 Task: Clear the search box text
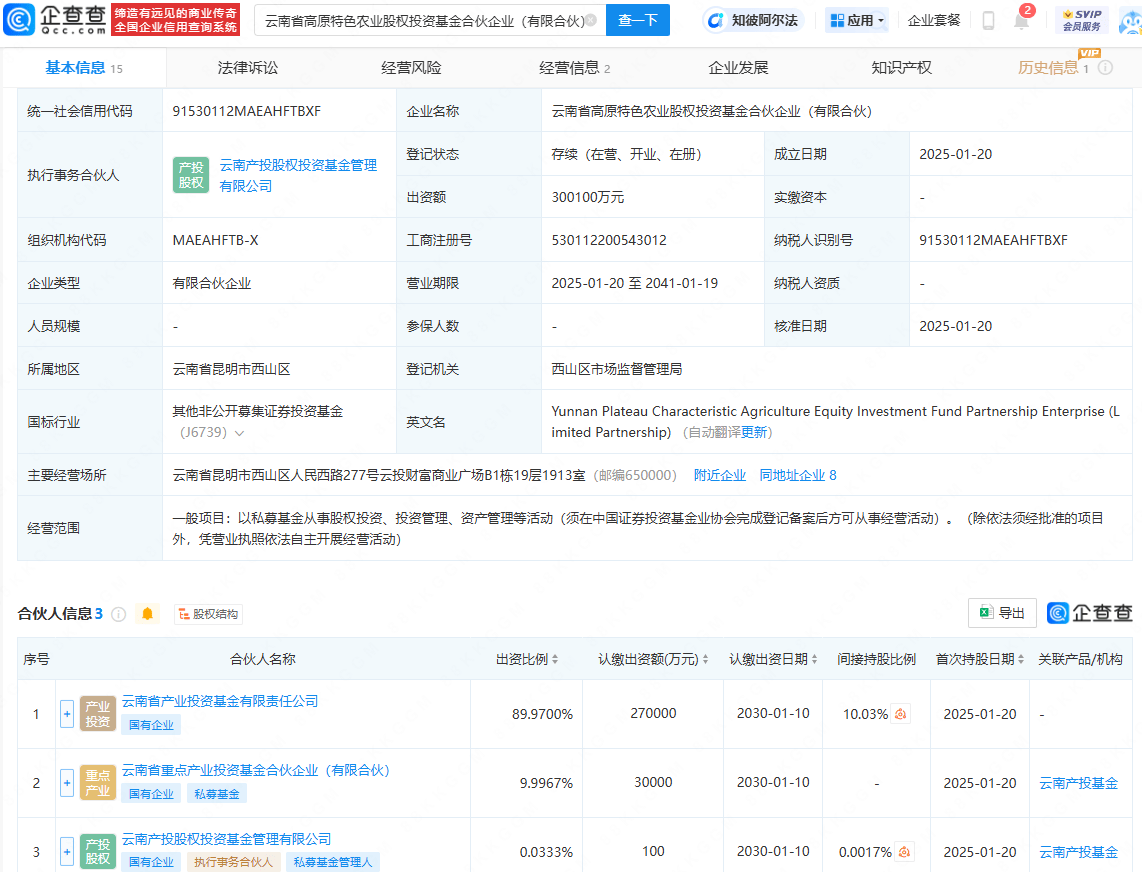(x=591, y=20)
